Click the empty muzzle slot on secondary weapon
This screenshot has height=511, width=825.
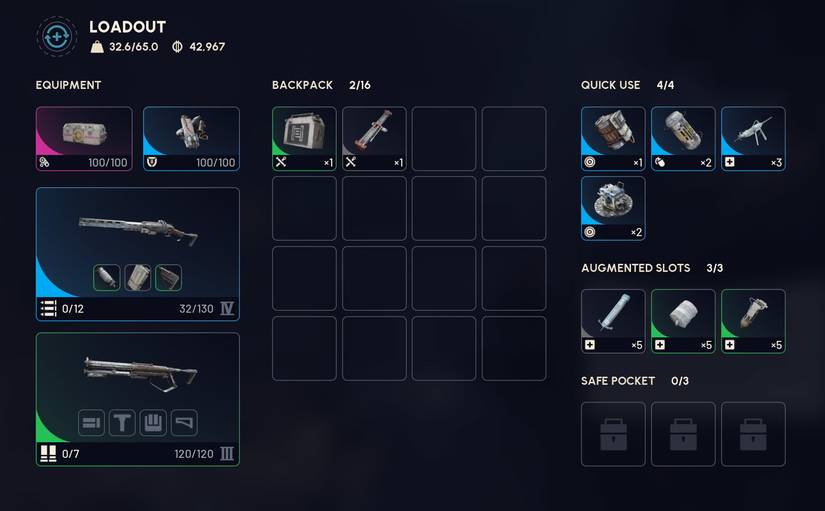(x=92, y=423)
